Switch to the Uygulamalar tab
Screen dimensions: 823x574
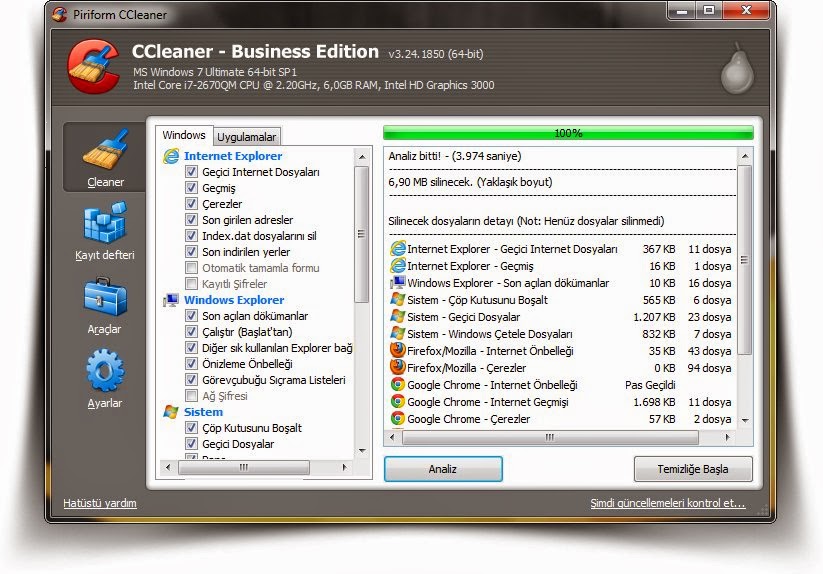pyautogui.click(x=246, y=137)
